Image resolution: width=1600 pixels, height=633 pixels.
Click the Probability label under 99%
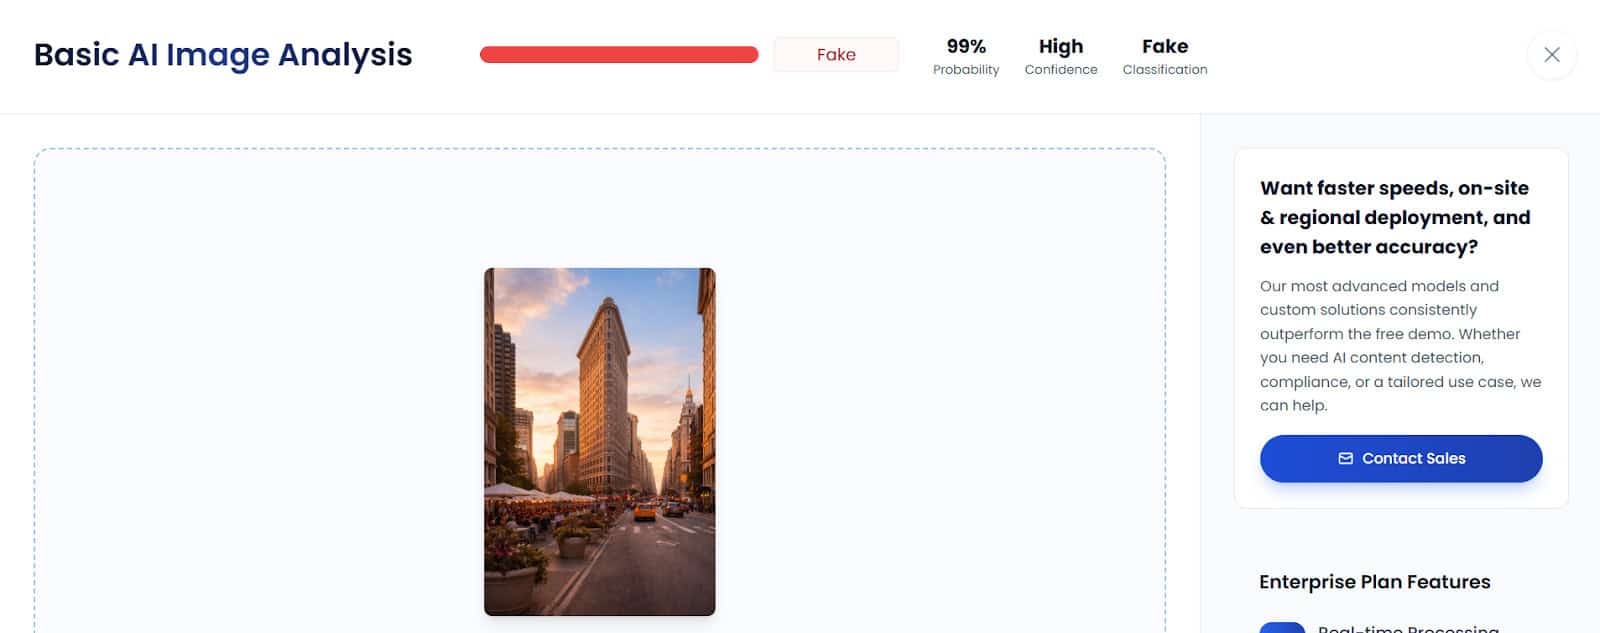(x=966, y=70)
